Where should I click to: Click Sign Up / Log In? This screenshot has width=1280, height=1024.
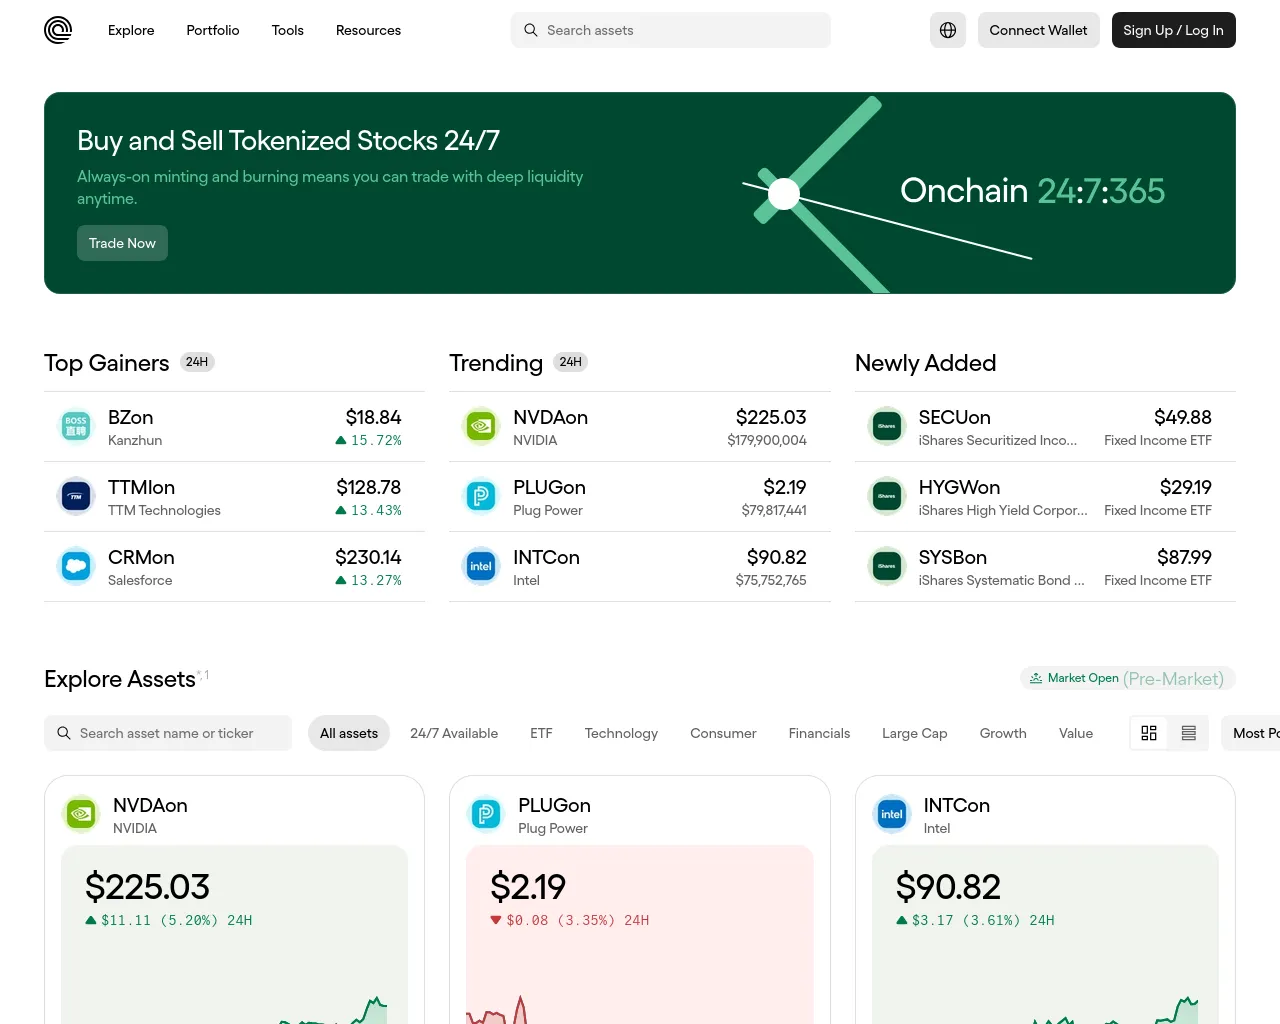click(x=1173, y=30)
